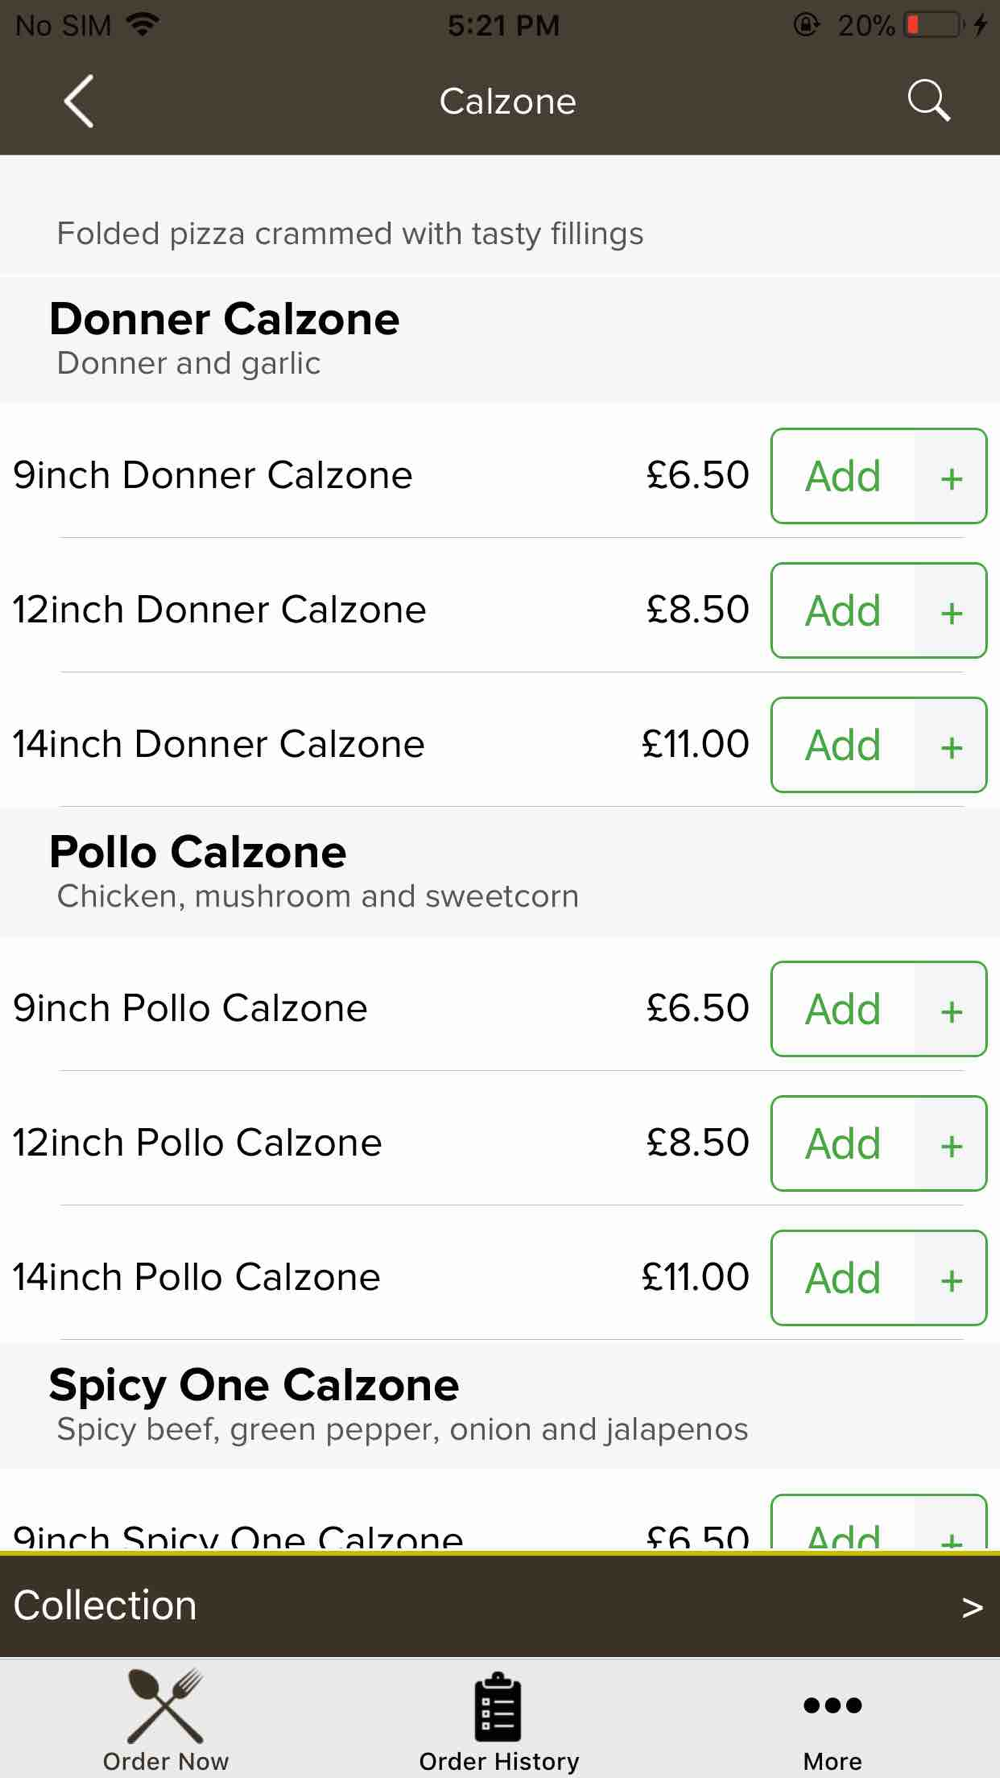Add 14inch Donner Calzone to order

[843, 746]
